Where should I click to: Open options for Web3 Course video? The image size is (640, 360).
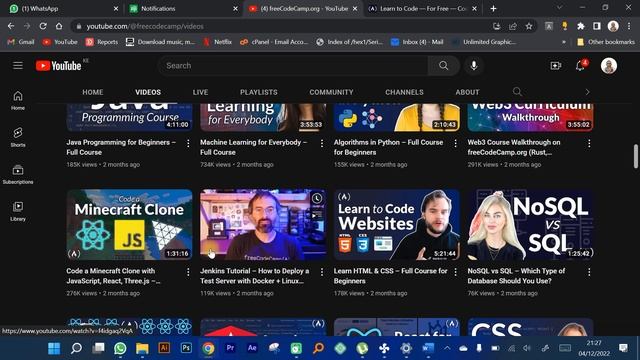[x=589, y=143]
